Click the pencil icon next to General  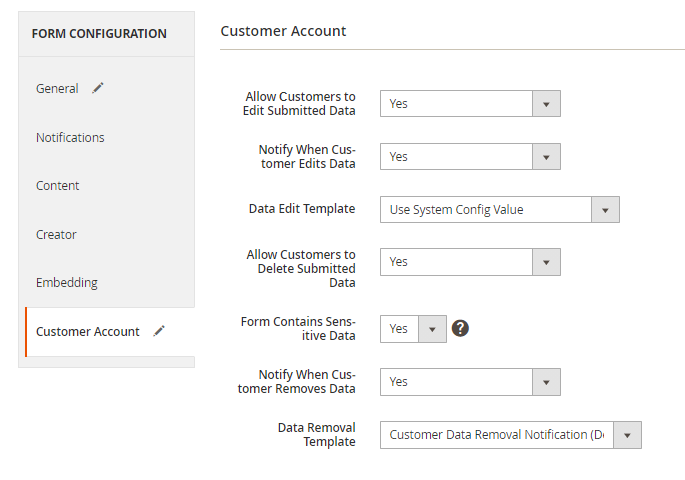pos(97,88)
